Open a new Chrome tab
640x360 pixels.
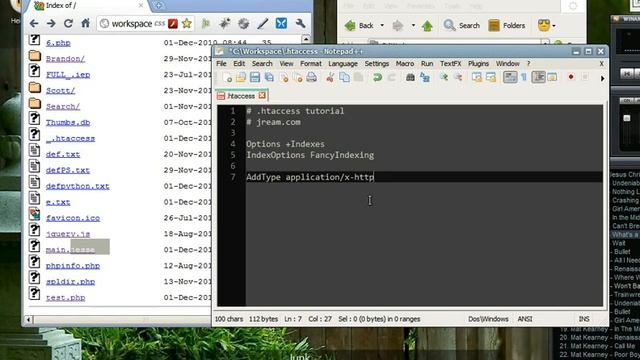pyautogui.click(x=159, y=5)
